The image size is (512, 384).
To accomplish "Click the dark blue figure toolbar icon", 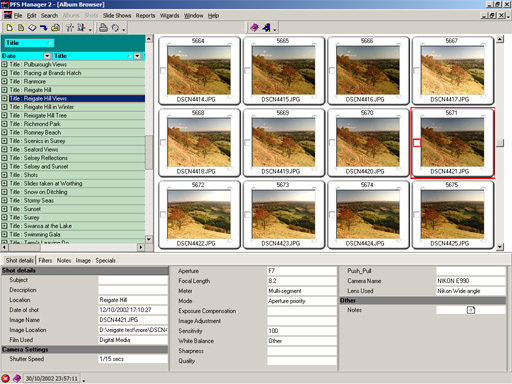I will (x=266, y=28).
